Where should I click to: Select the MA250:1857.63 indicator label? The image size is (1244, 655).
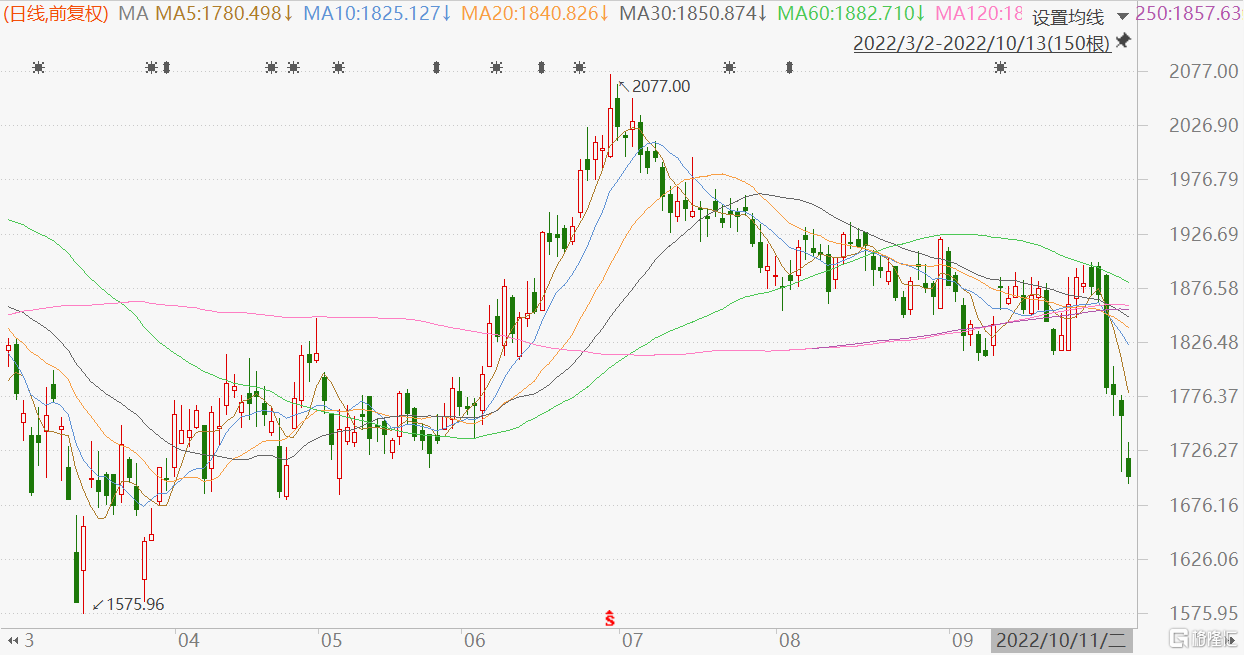[x=1189, y=14]
